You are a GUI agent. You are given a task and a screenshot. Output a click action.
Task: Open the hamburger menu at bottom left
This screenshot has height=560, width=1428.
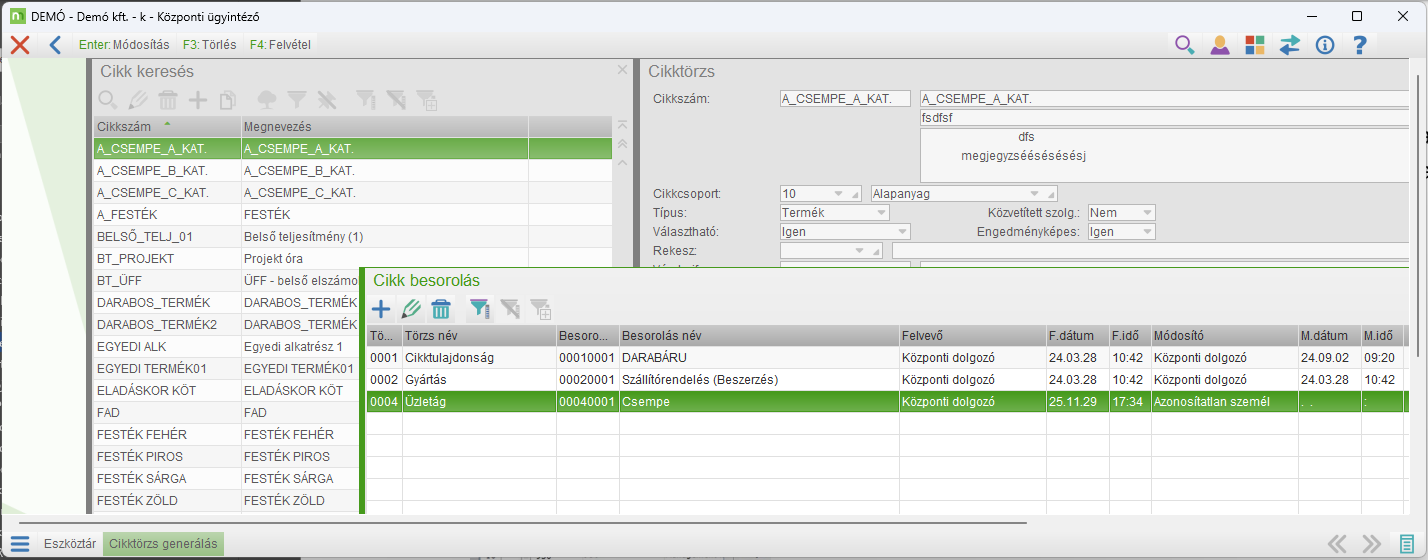20,544
